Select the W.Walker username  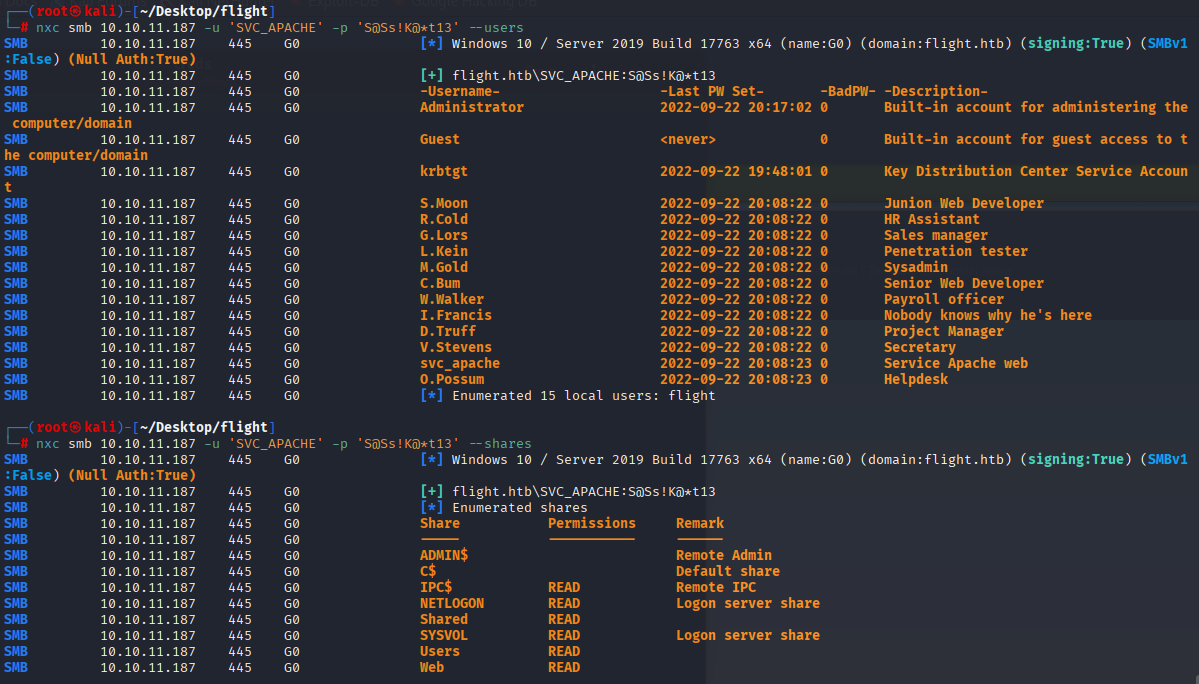click(x=452, y=300)
